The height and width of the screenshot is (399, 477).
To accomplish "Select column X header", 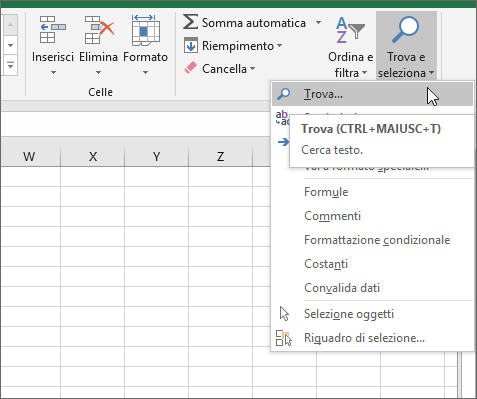I will 93,156.
